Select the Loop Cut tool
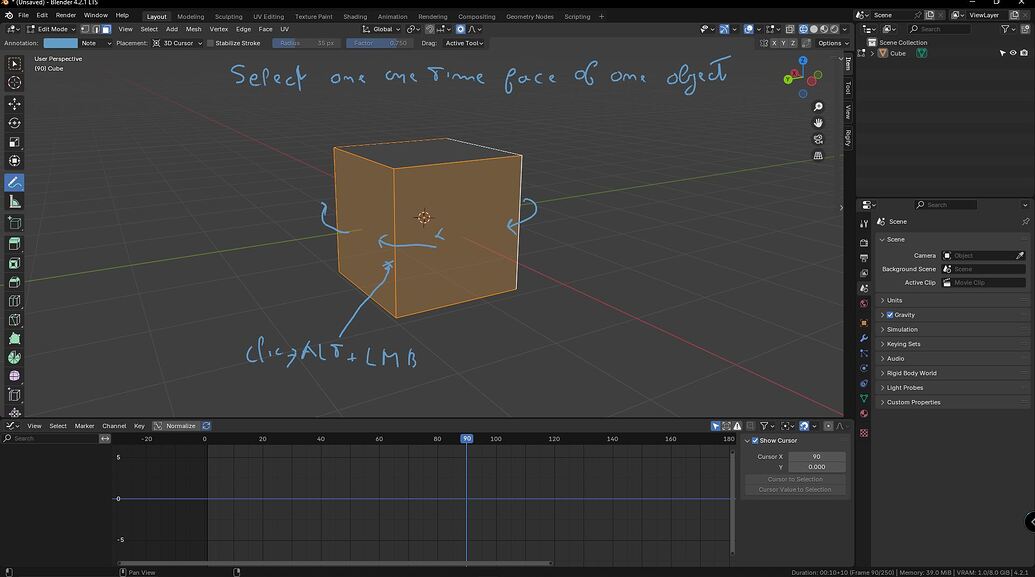Image resolution: width=1035 pixels, height=577 pixels. (14, 301)
